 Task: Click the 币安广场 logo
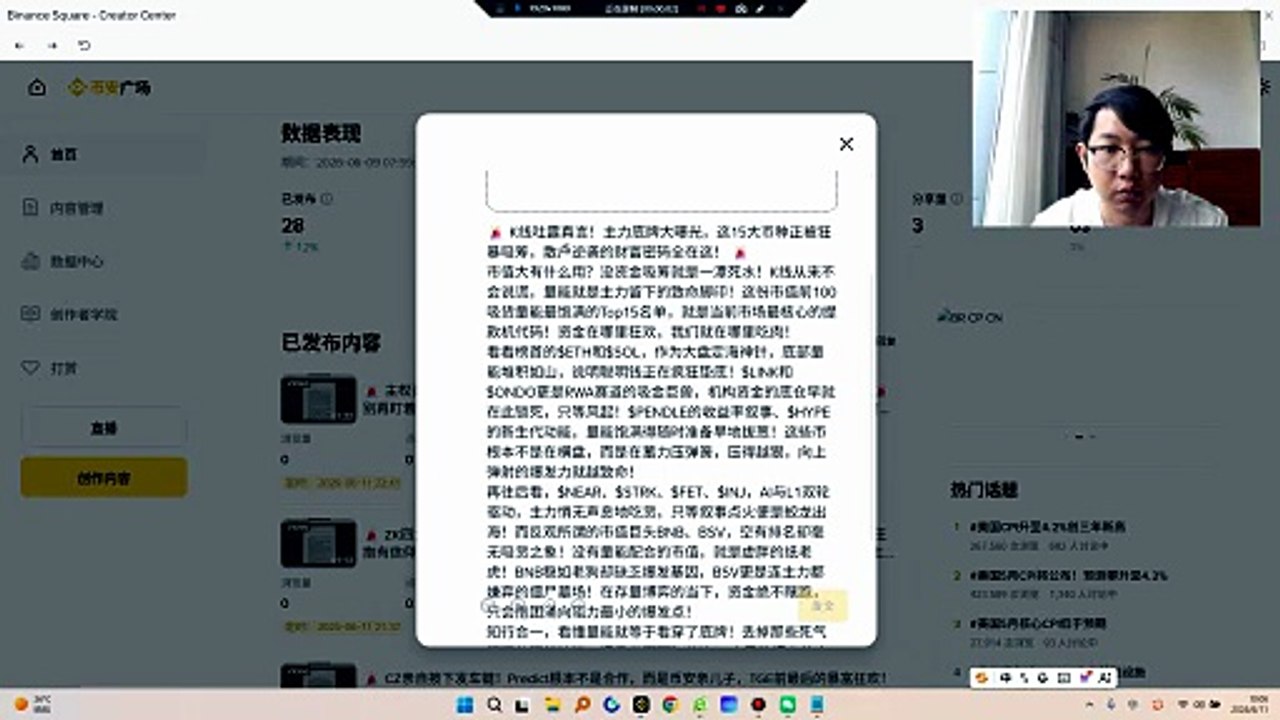[110, 88]
